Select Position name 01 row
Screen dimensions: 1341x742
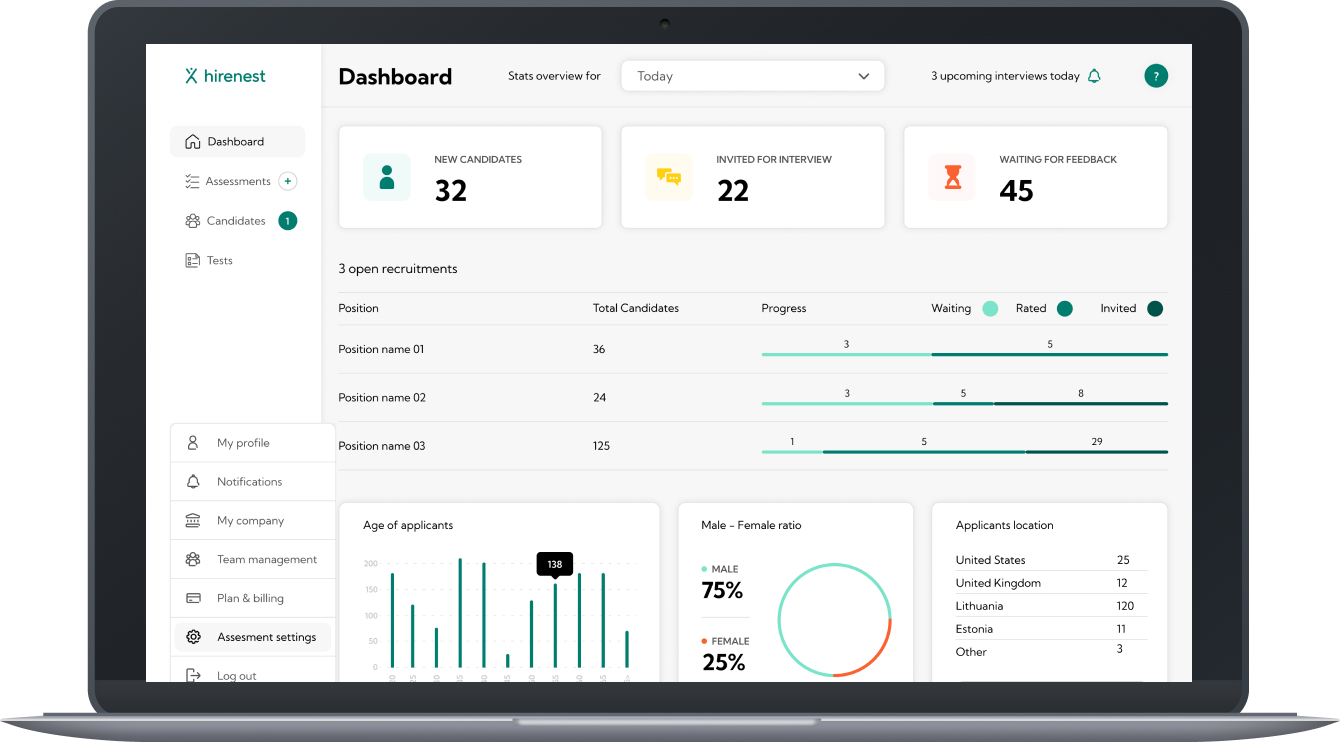coord(753,349)
